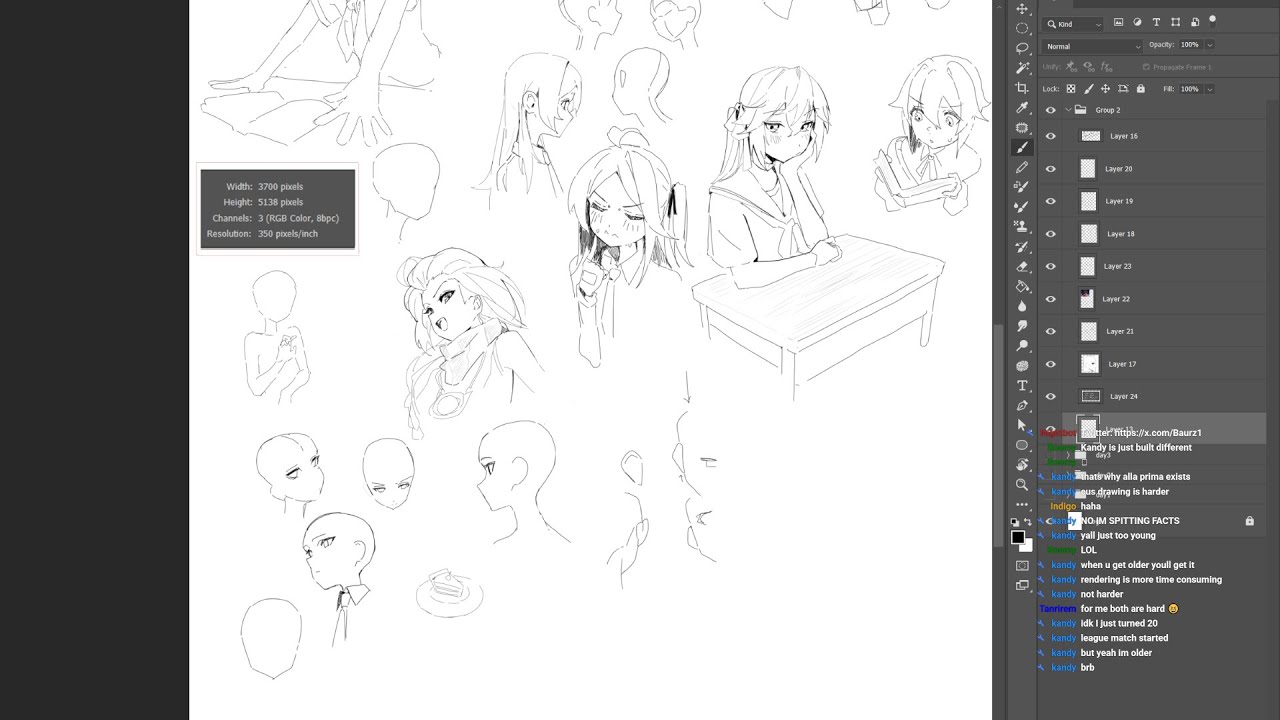This screenshot has height=720, width=1280.
Task: Click Opacity 100% value field
Action: point(1189,45)
